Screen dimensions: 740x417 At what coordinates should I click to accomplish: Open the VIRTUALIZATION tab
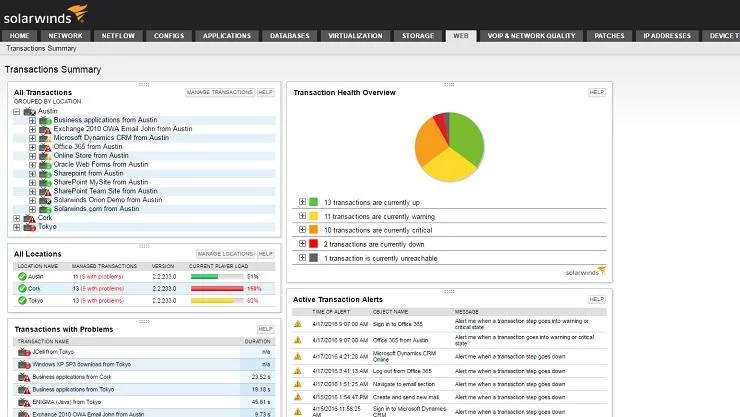click(x=355, y=36)
